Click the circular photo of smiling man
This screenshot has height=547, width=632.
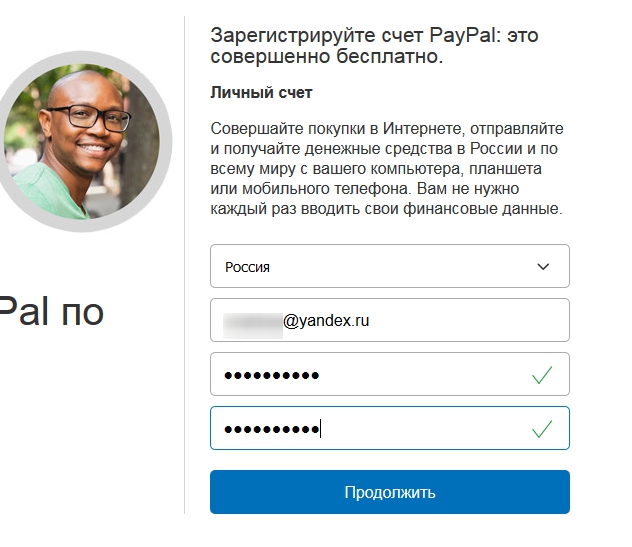[82, 141]
